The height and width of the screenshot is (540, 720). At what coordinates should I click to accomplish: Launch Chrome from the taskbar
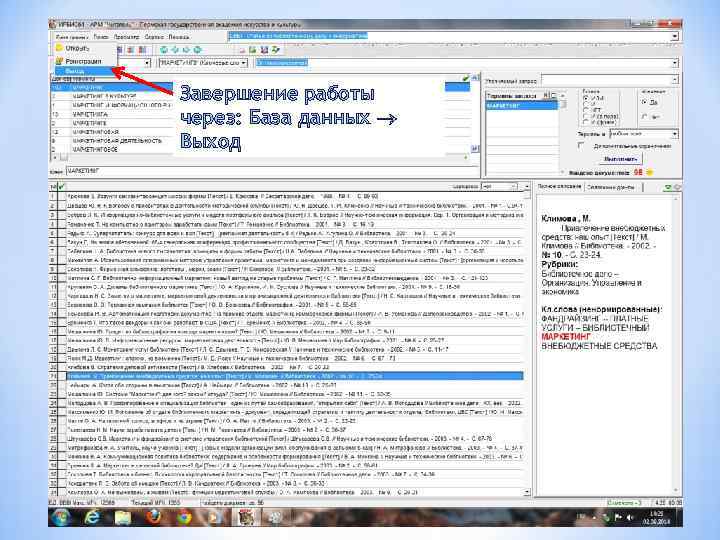click(x=184, y=518)
